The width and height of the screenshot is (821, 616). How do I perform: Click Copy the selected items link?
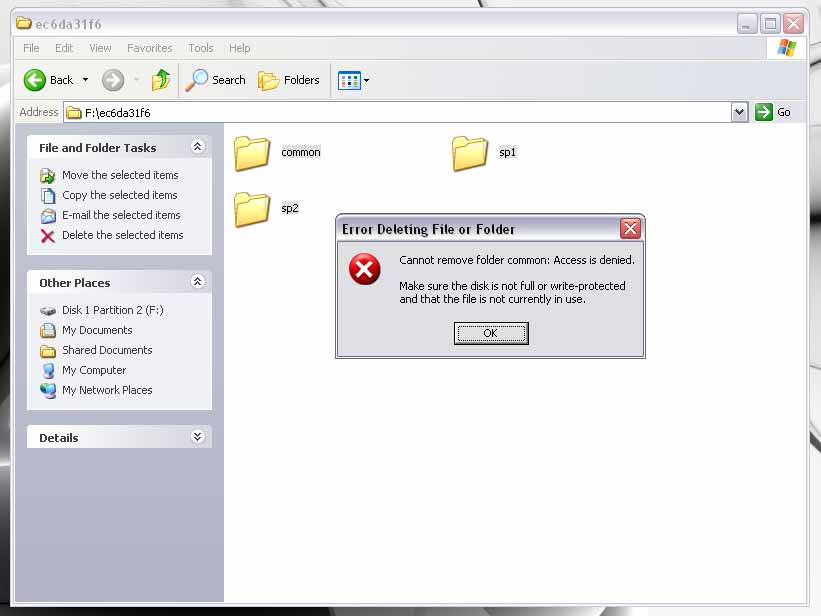point(120,195)
